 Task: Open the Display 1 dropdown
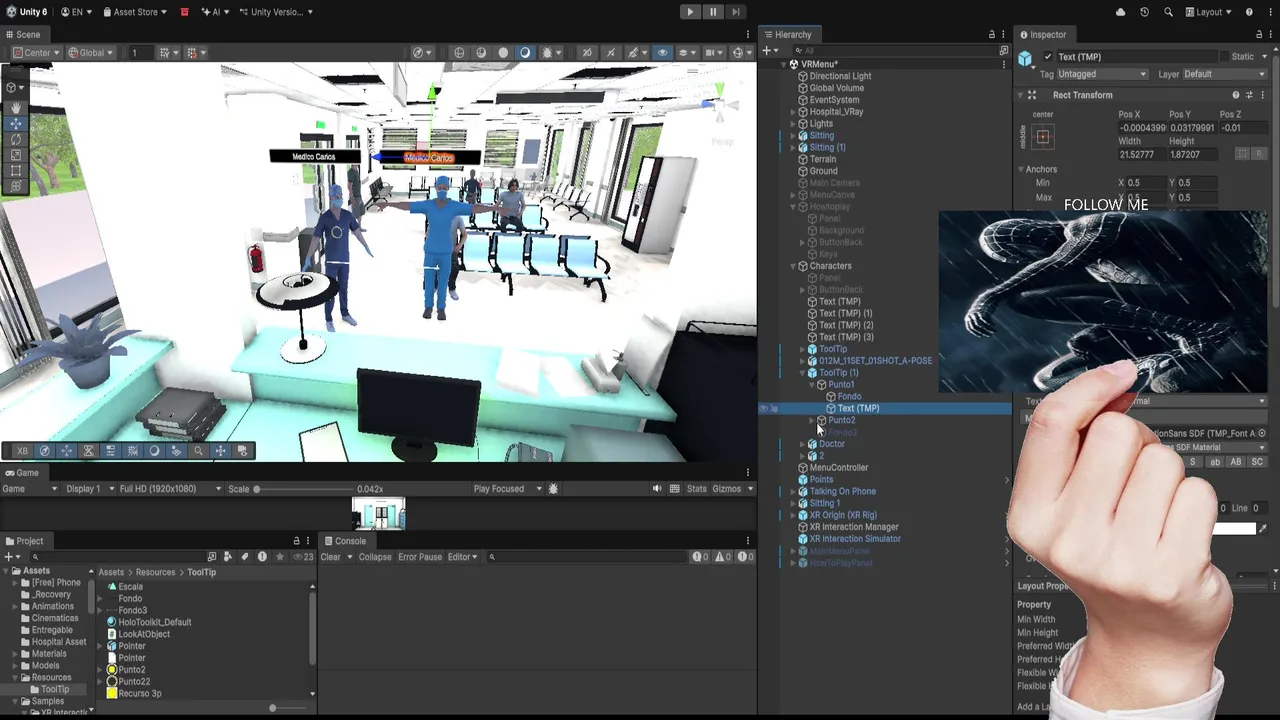click(x=87, y=489)
